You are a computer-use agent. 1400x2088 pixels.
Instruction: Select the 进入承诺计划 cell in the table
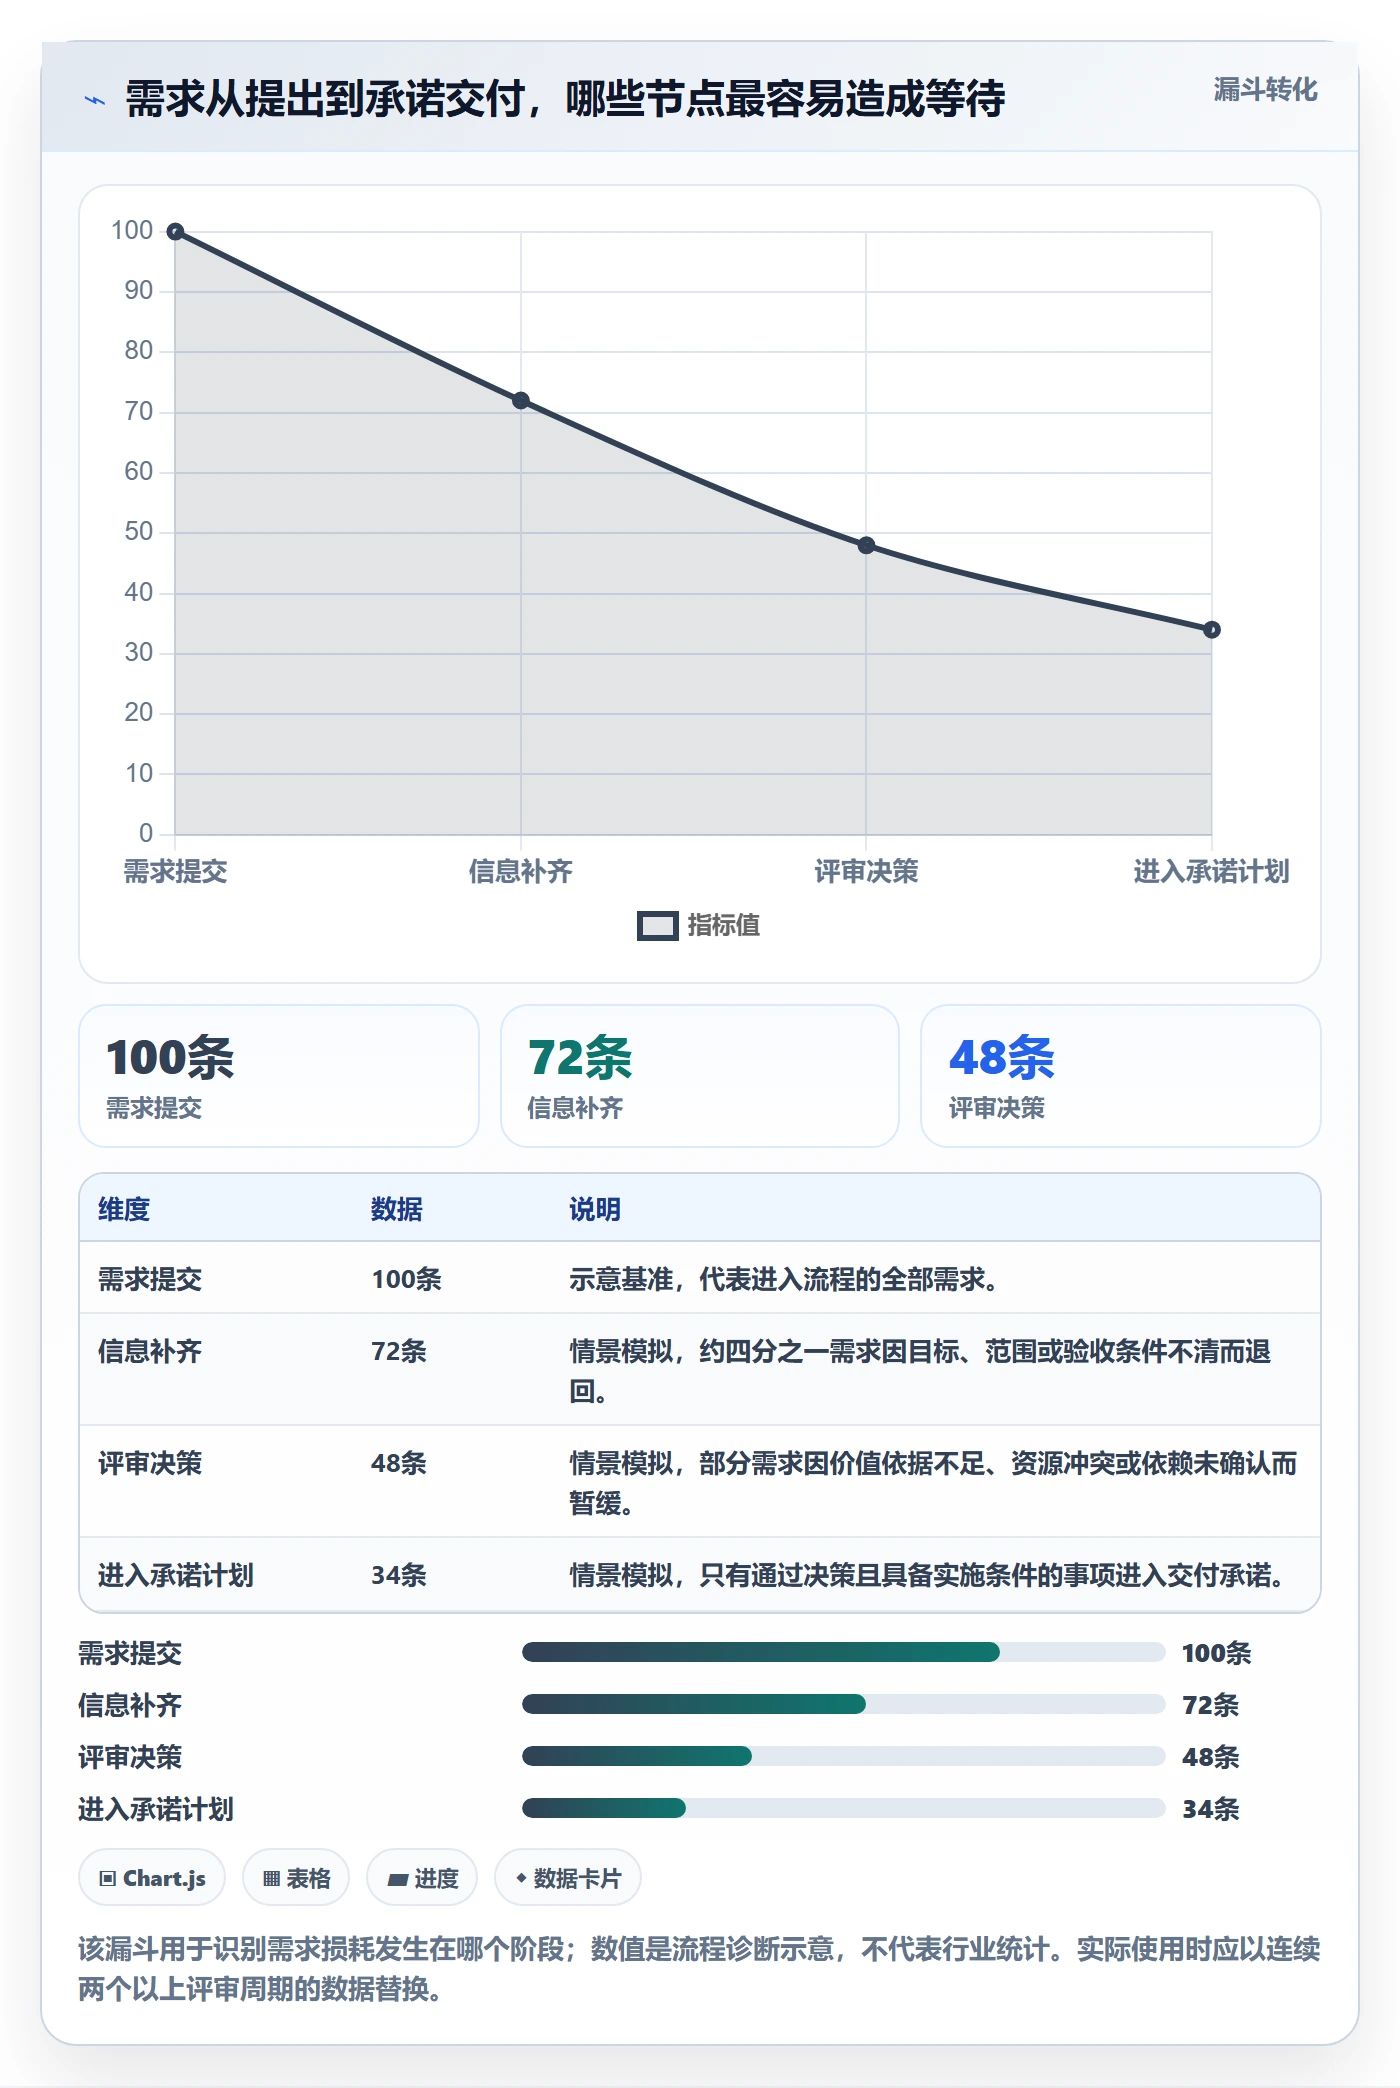point(176,1575)
